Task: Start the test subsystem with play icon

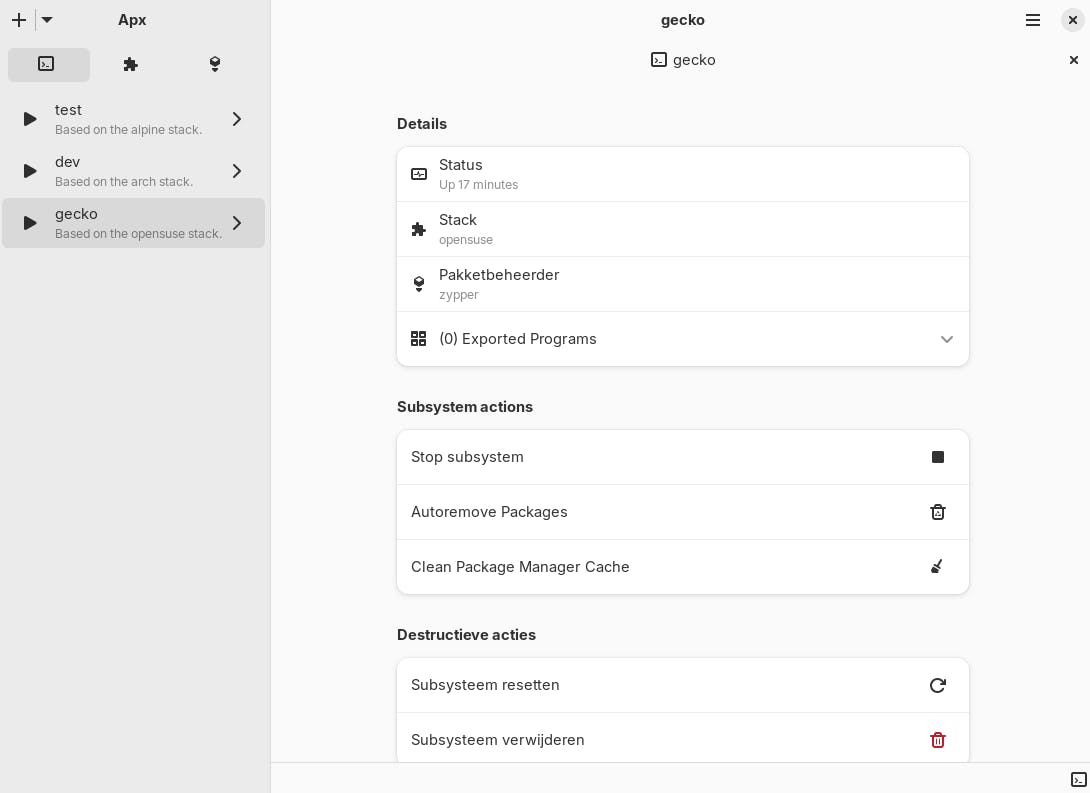Action: [30, 119]
